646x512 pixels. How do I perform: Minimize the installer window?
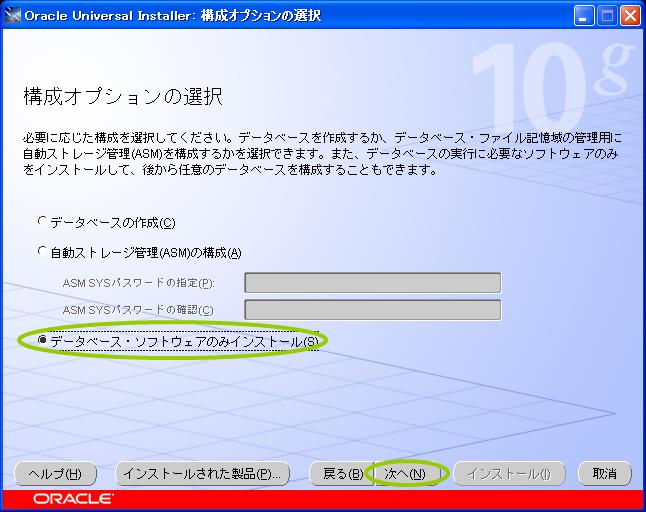click(584, 16)
